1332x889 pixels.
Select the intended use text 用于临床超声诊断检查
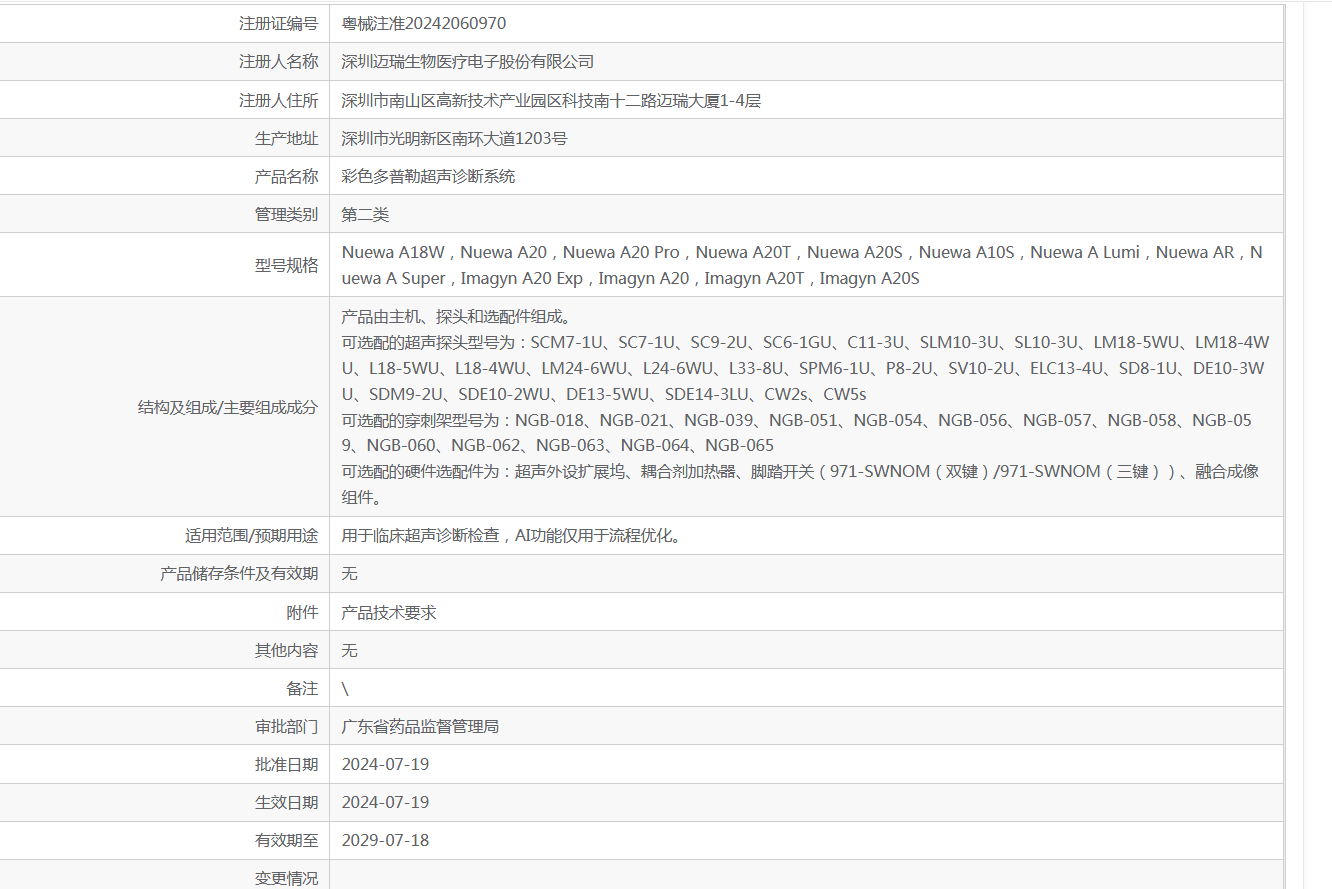[513, 536]
